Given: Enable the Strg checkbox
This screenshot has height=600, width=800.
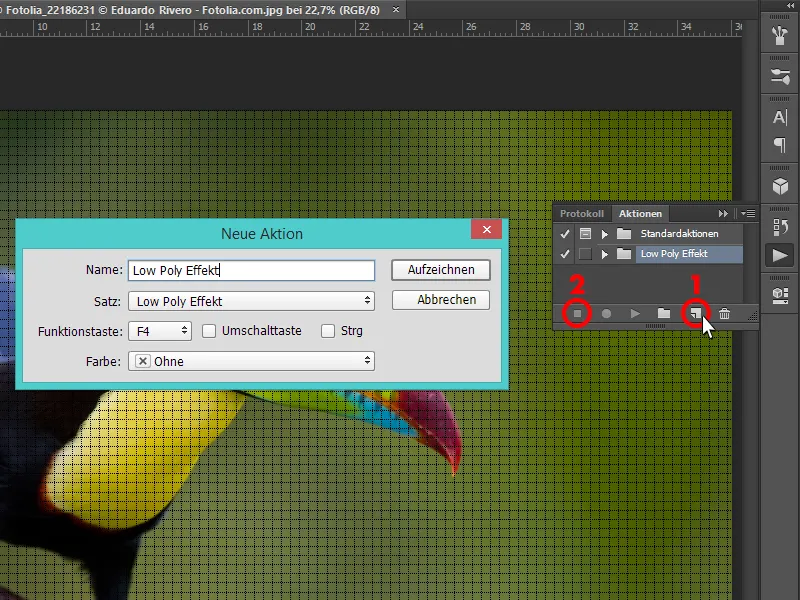Looking at the screenshot, I should (x=328, y=330).
